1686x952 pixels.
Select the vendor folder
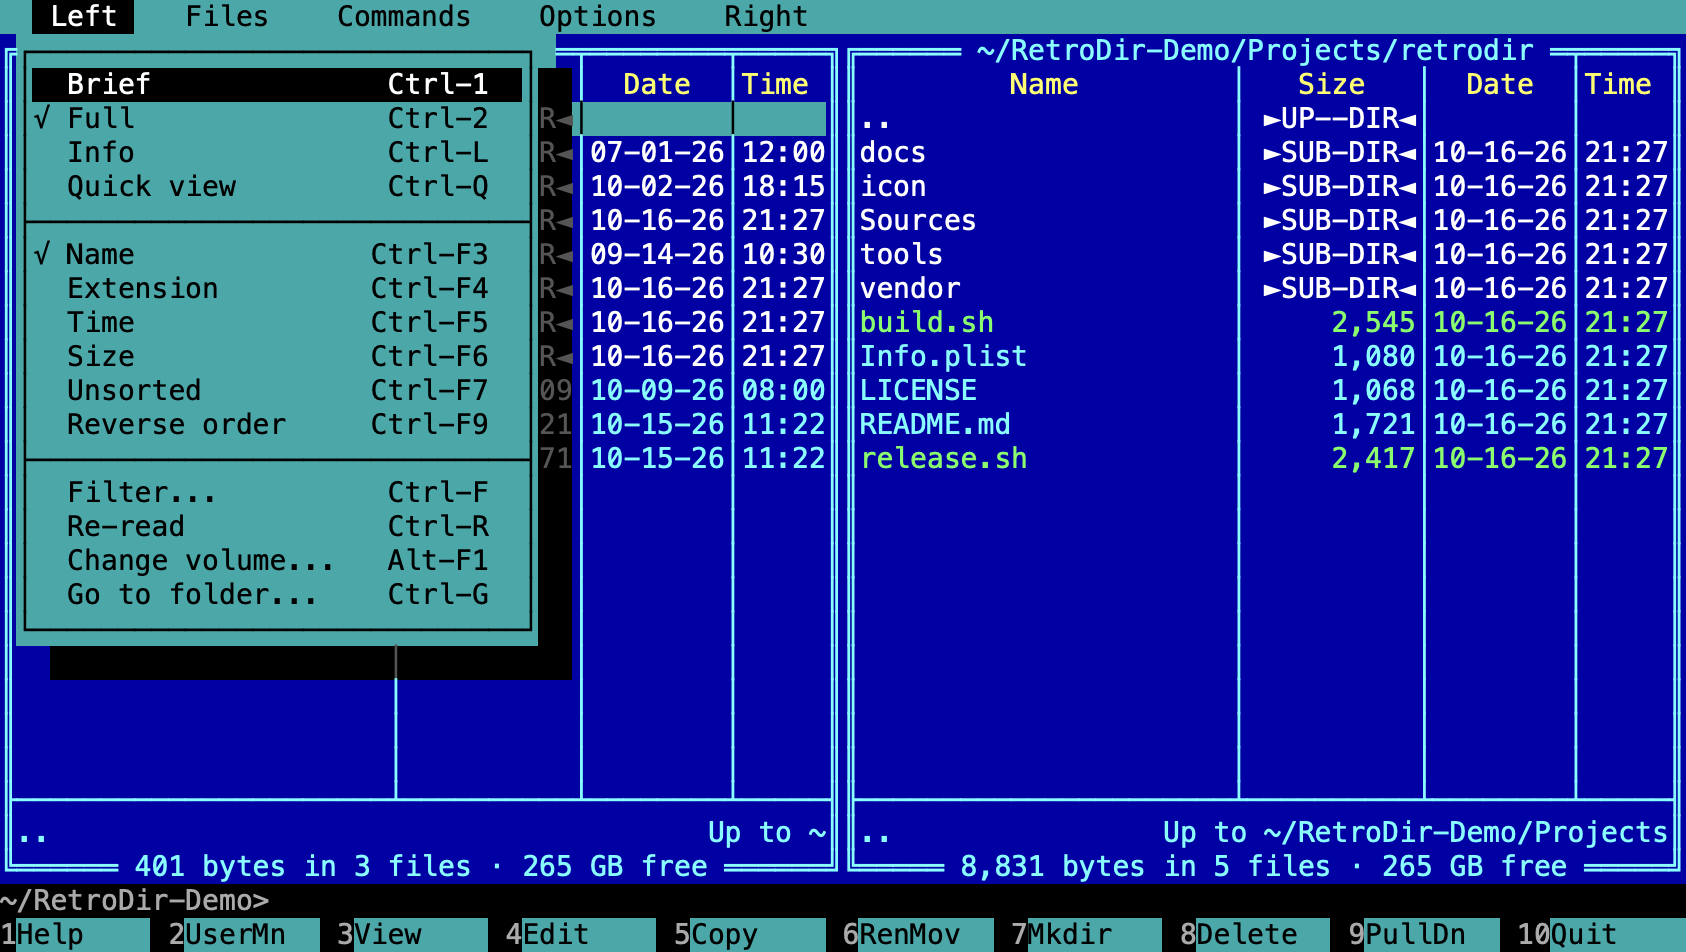[1264, 289]
